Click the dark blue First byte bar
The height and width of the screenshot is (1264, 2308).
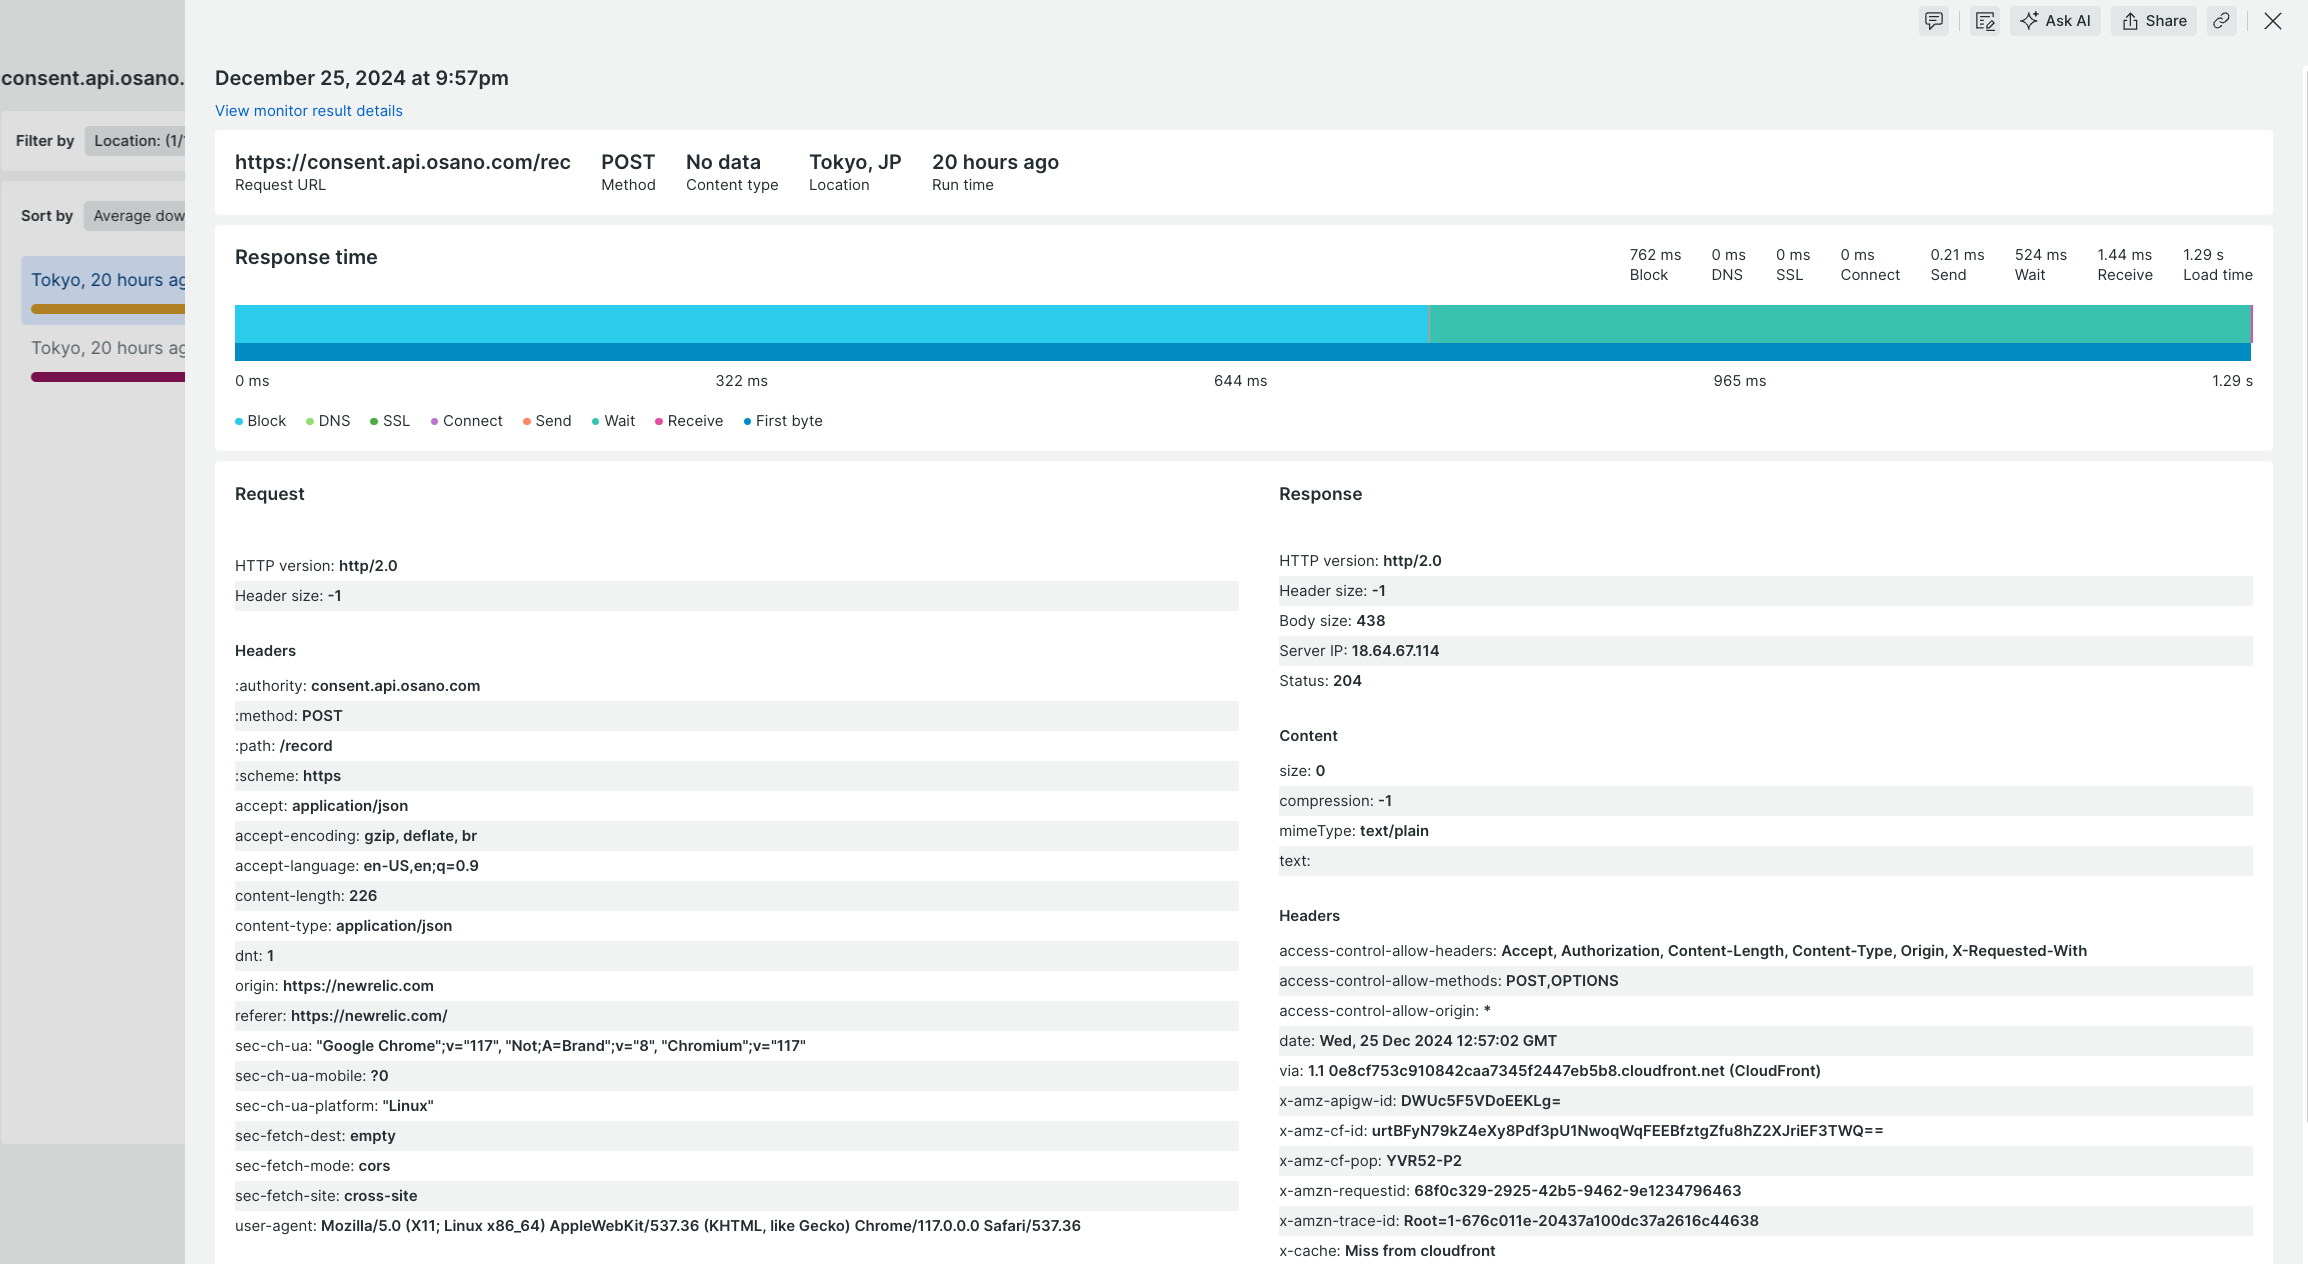[x=1240, y=352]
